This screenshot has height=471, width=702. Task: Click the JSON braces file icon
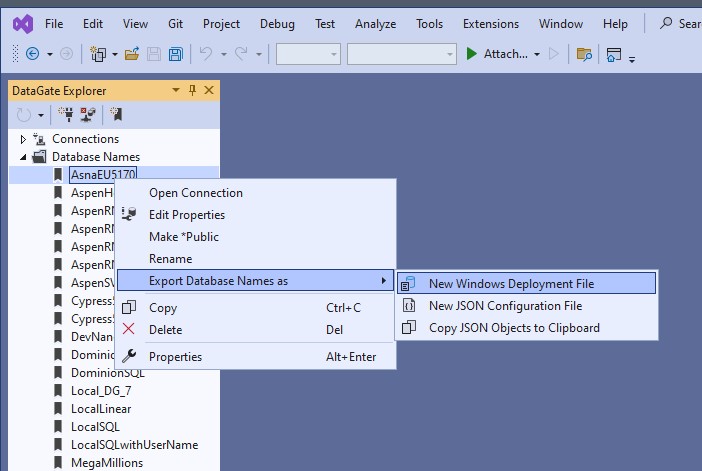[x=409, y=305]
